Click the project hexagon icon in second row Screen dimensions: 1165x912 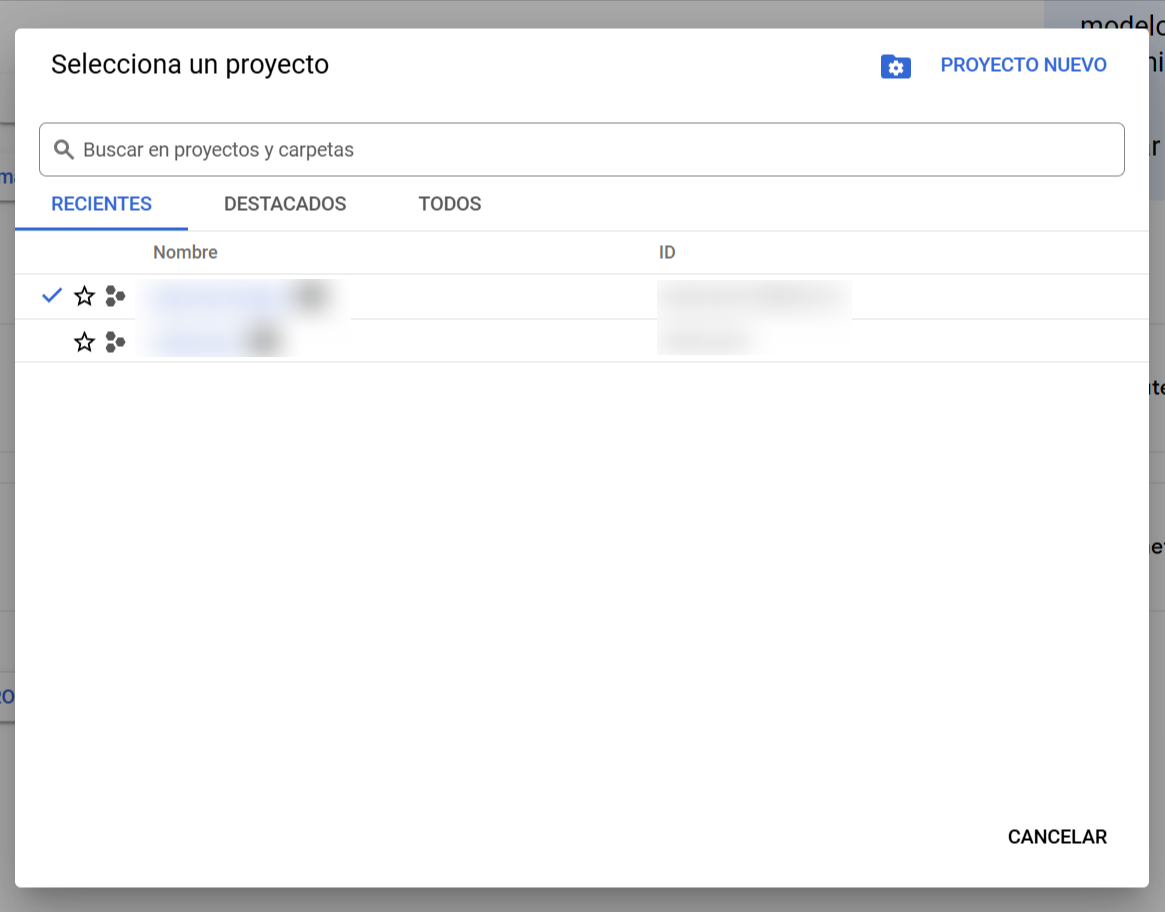pos(115,342)
